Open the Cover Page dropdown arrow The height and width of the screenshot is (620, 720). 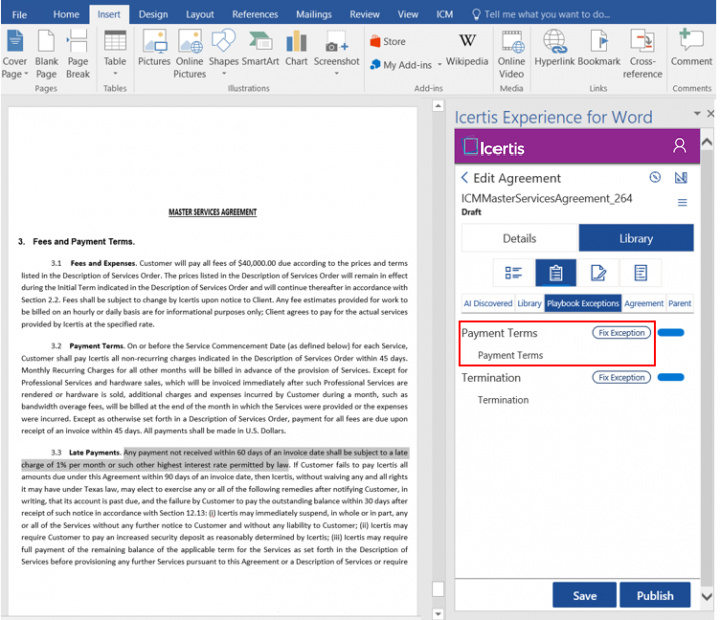click(26, 74)
